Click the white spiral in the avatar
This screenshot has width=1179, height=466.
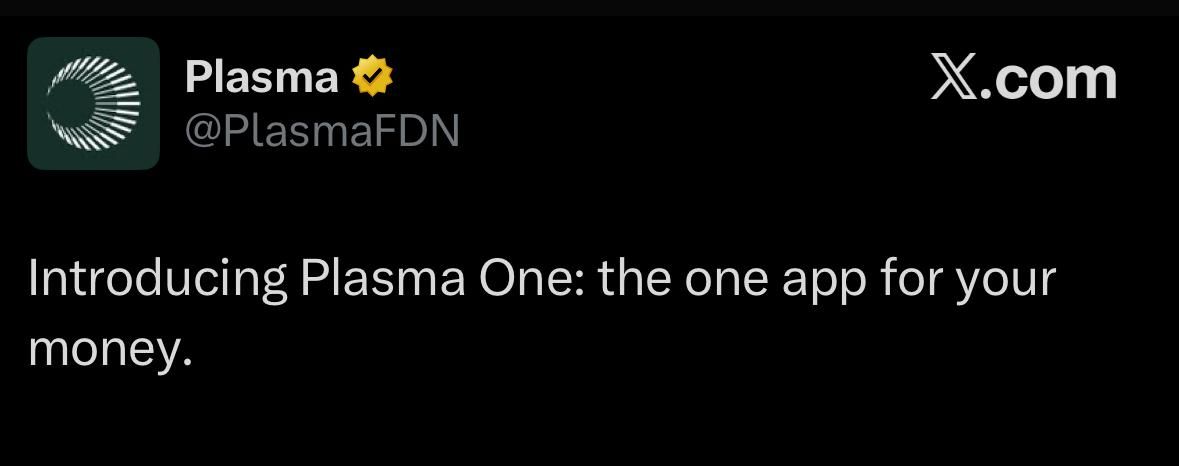click(93, 103)
